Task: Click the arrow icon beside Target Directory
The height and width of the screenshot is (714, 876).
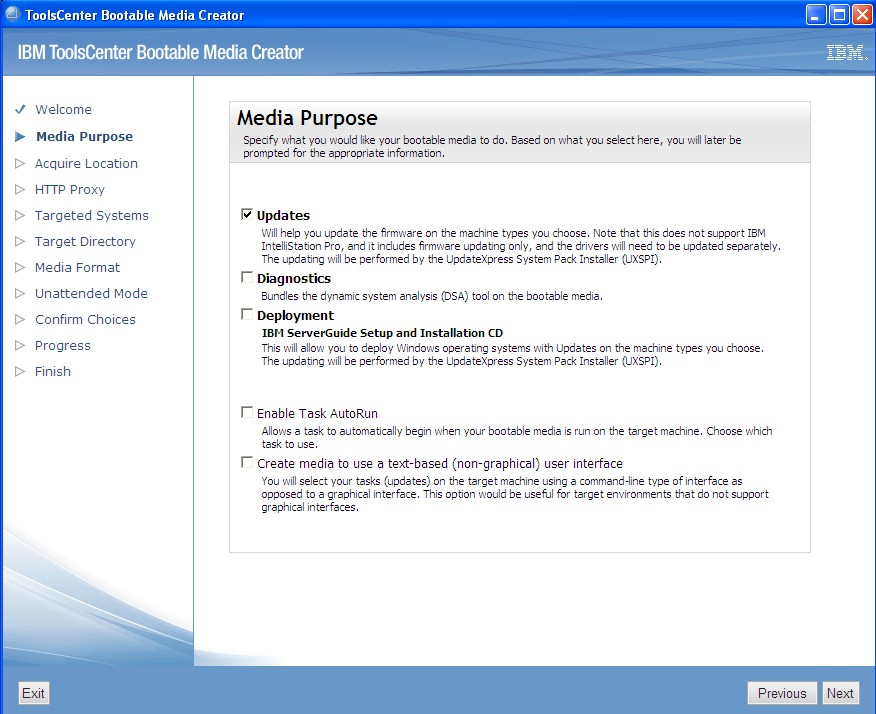Action: [20, 241]
